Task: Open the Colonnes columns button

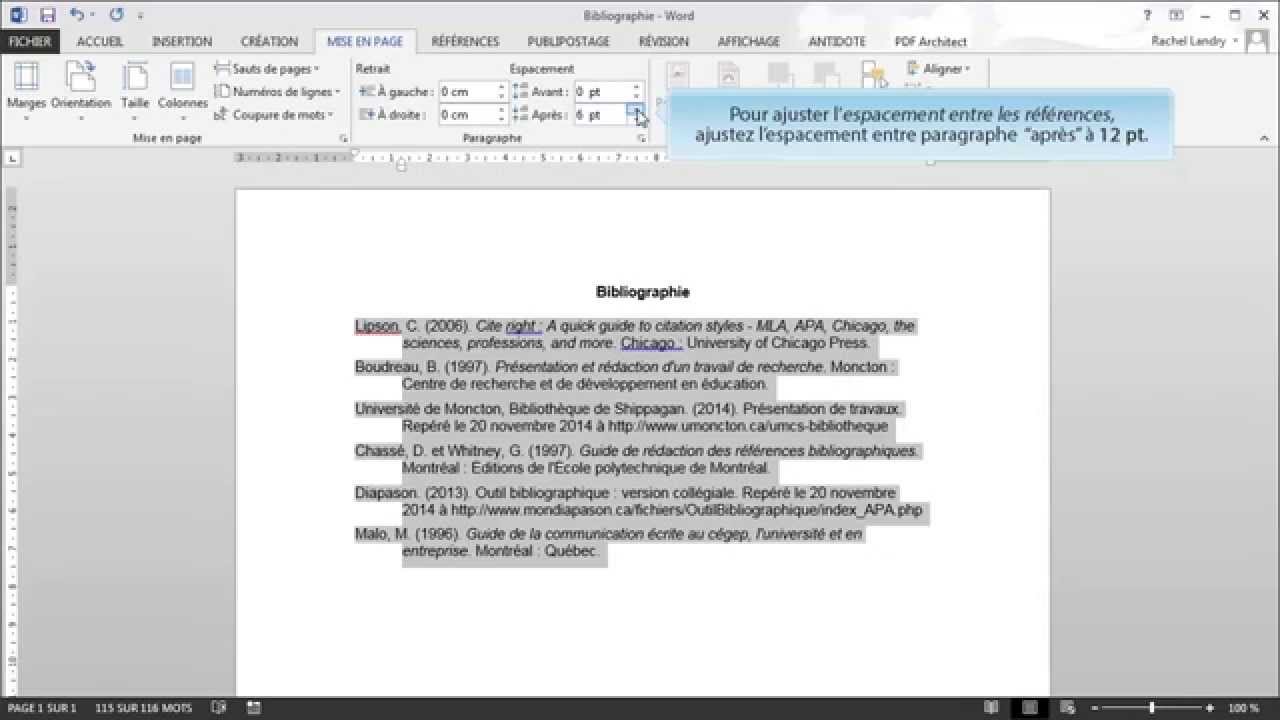Action: (x=183, y=91)
